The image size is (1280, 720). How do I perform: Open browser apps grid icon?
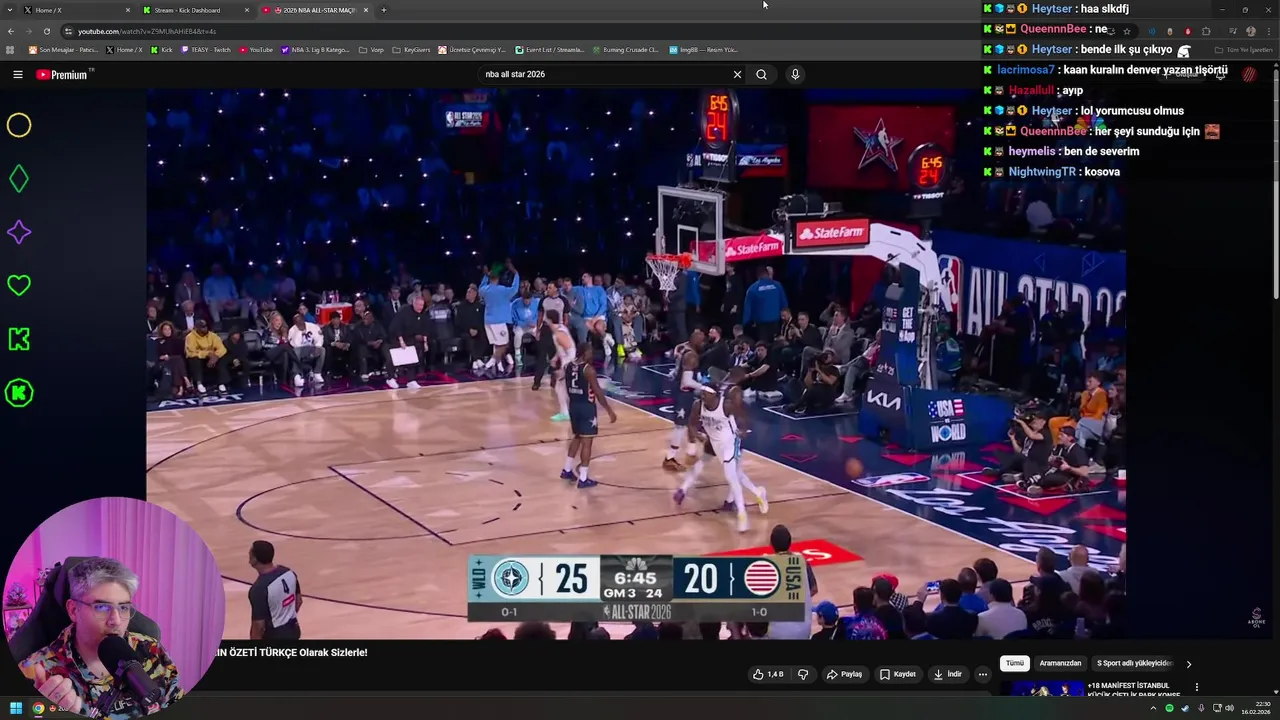point(10,49)
